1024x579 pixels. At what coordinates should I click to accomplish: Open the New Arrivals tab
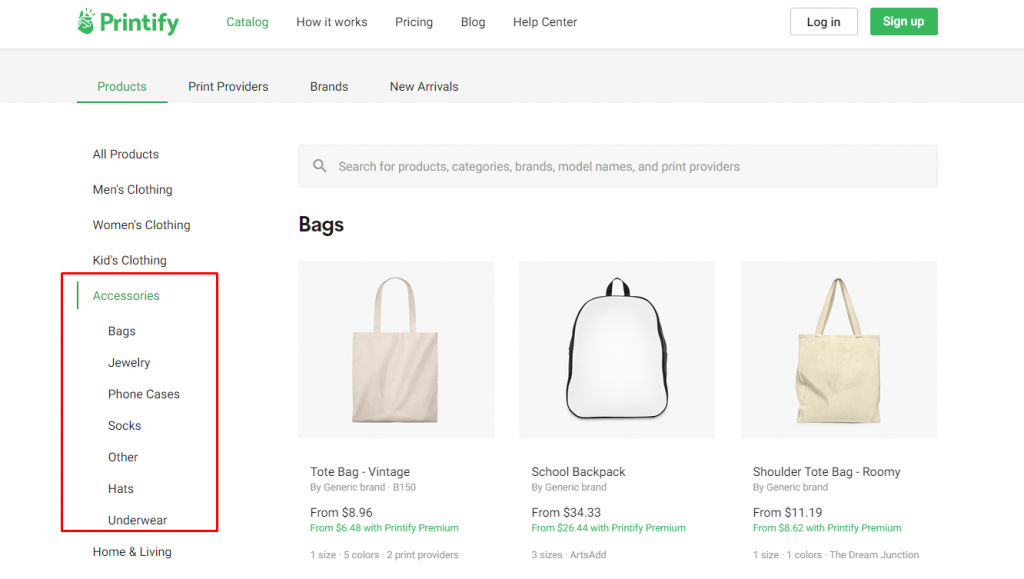(x=424, y=86)
